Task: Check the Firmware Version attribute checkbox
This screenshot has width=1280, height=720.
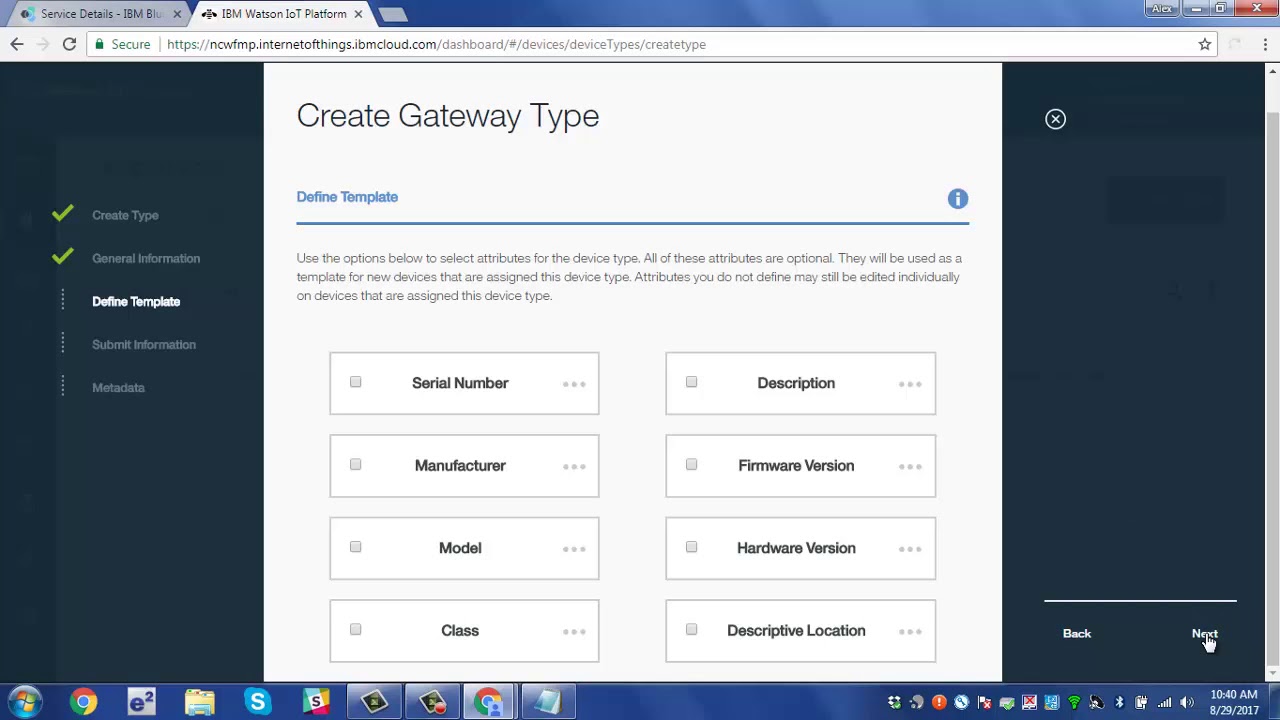Action: tap(691, 464)
